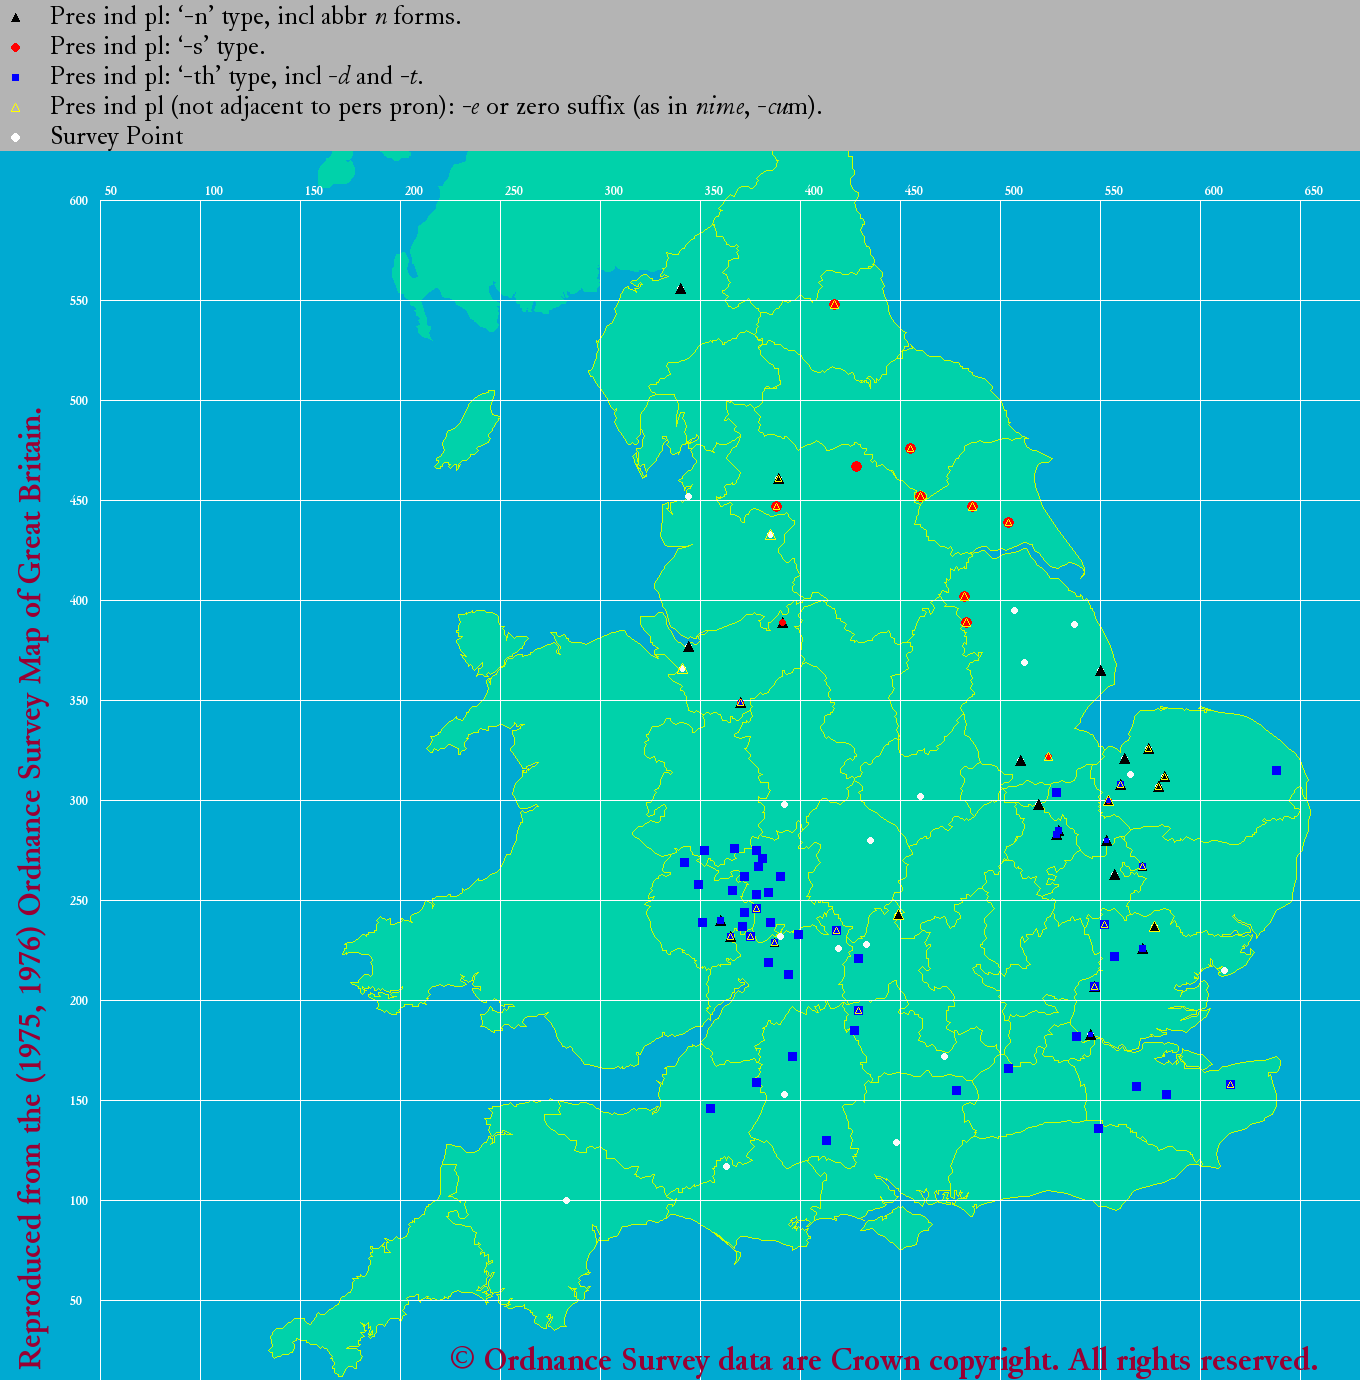The width and height of the screenshot is (1360, 1380).
Task: Click the black triangle on the Lincolnshire coast
Action: [x=1100, y=671]
